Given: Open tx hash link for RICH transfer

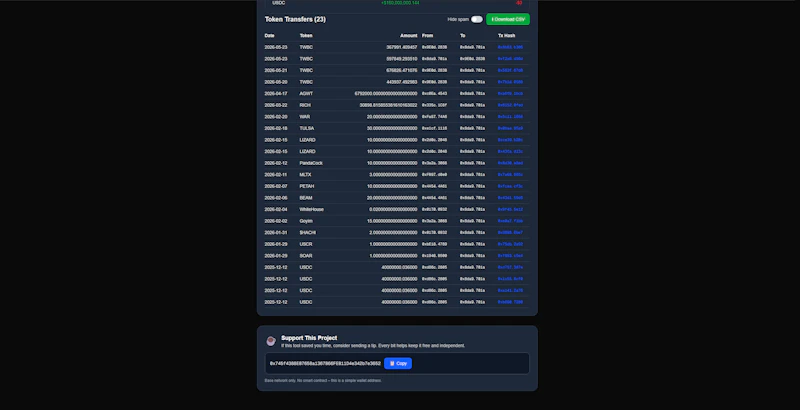Looking at the screenshot, I should tap(510, 105).
